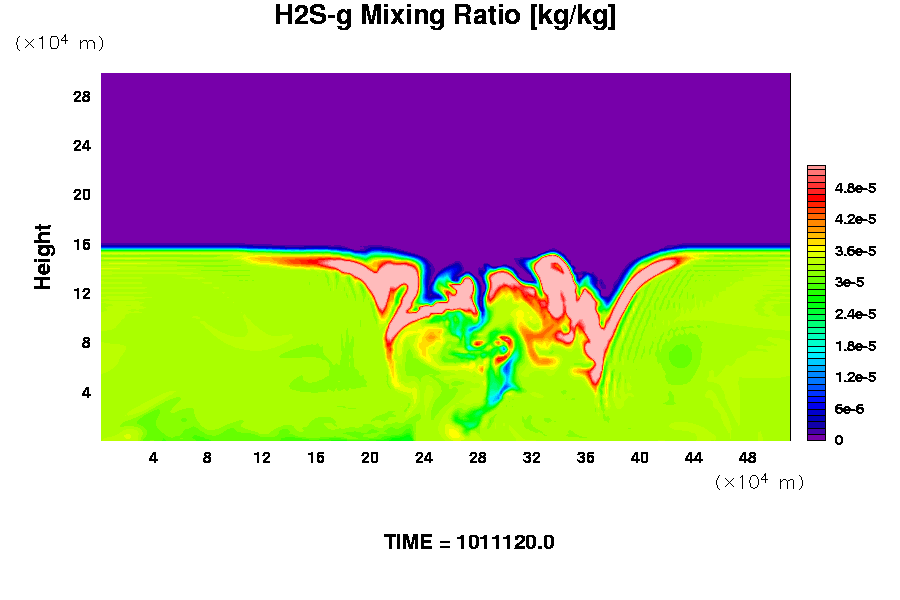Click the 6e-6 colorbar label
Screen dimensions: 900x600
[x=848, y=409]
